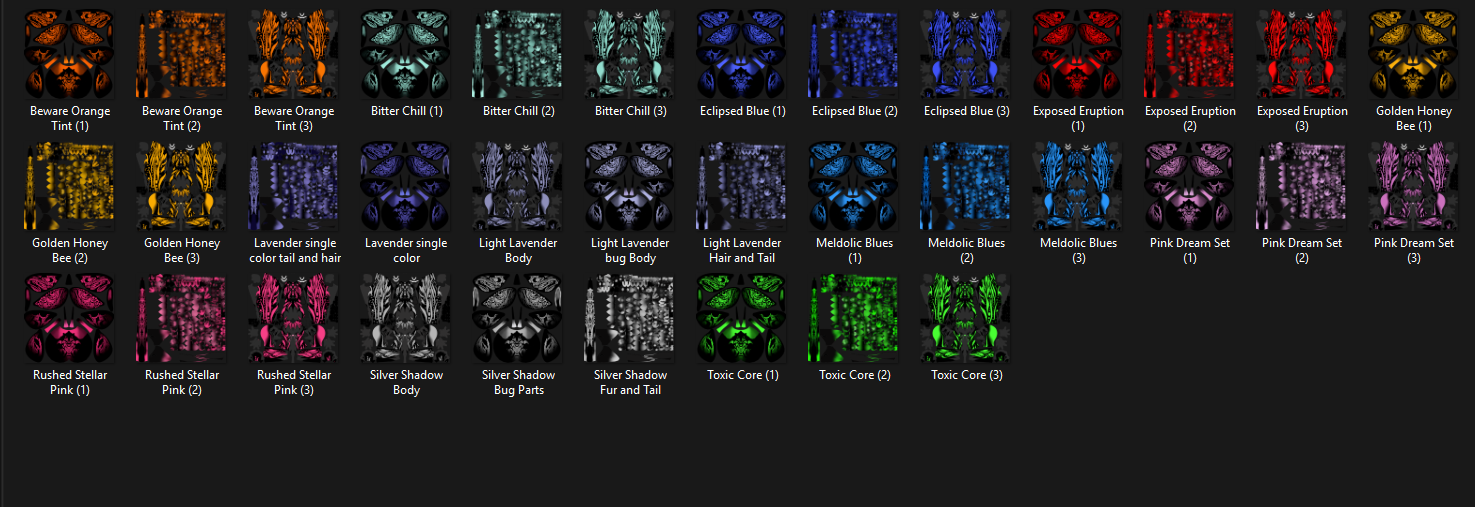Click the 'Golden Honey Bee (2)' file name
This screenshot has height=507, width=1475.
point(70,250)
